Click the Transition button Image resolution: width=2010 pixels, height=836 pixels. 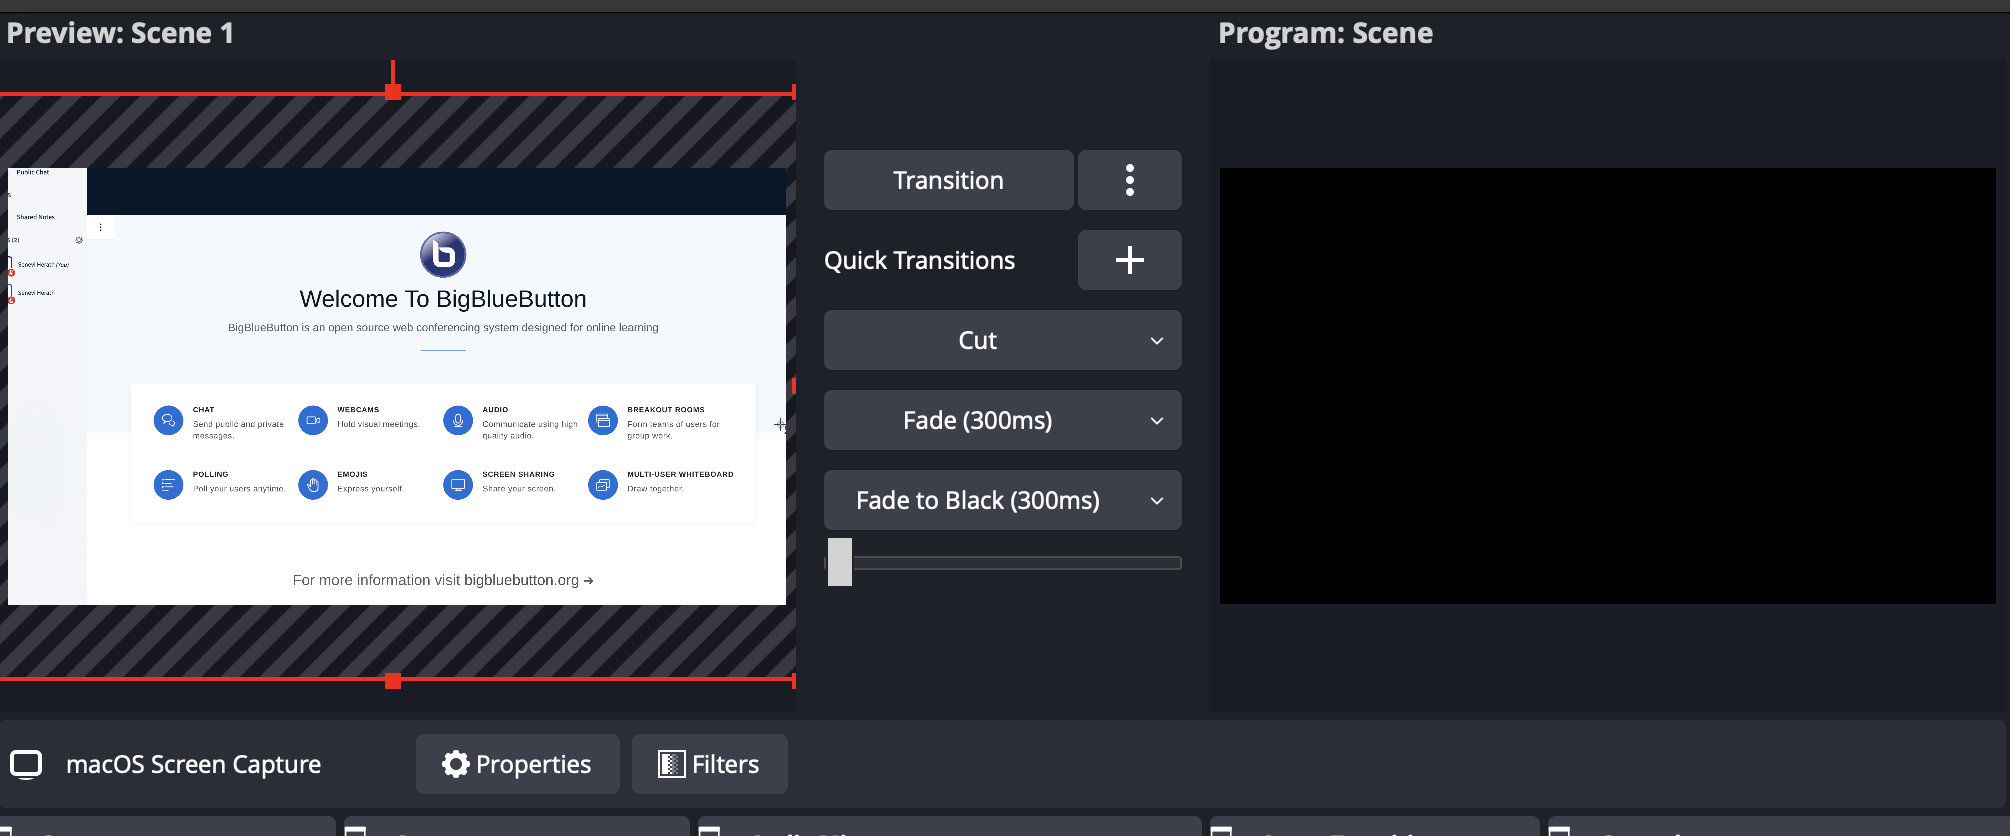948,180
